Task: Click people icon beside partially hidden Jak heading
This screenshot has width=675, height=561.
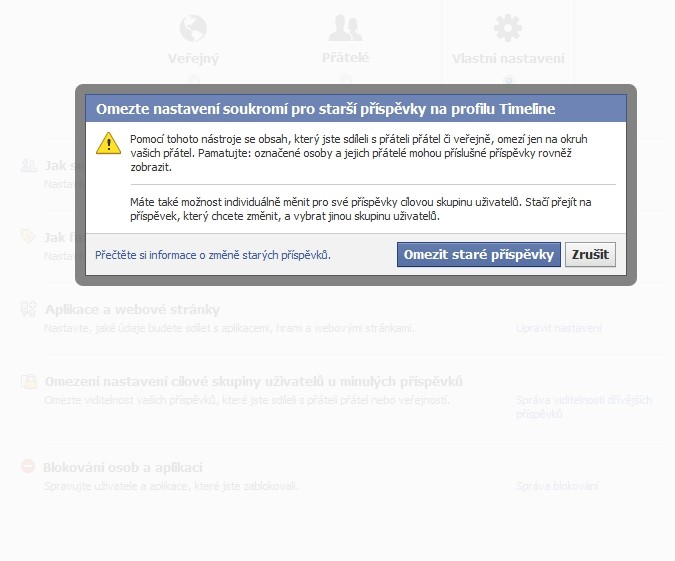Action: point(28,165)
